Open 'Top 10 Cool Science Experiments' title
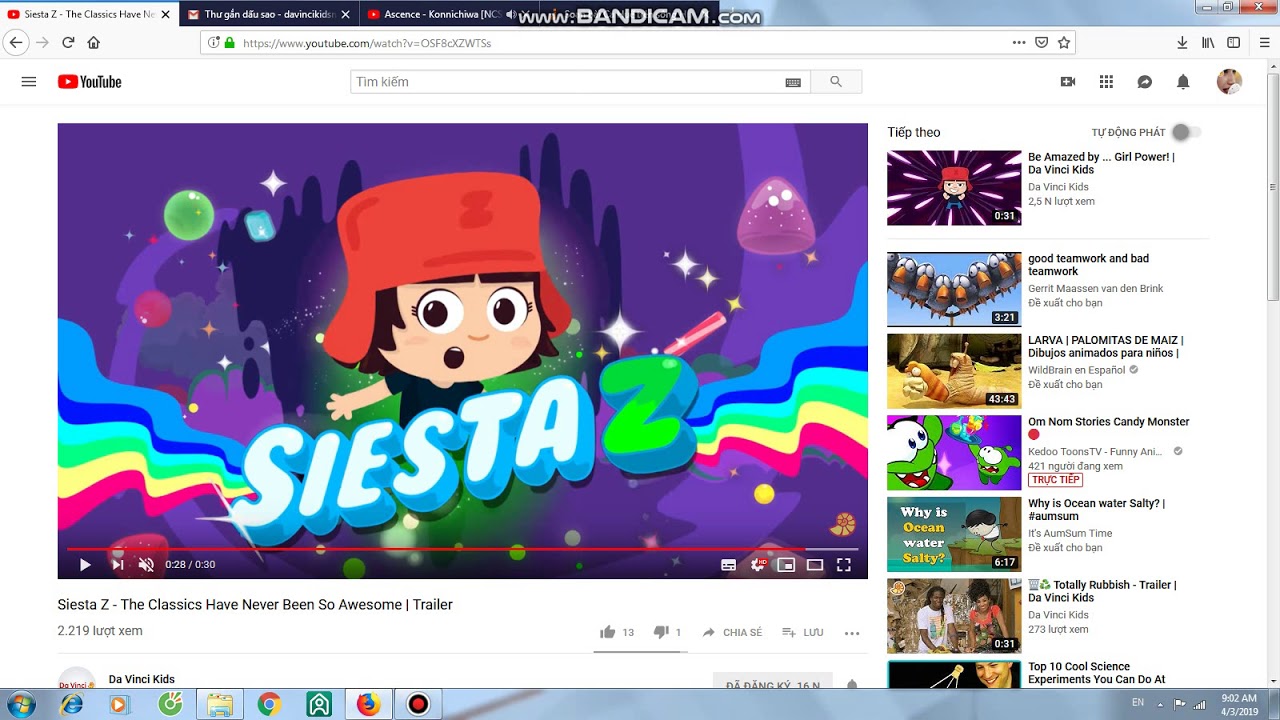Viewport: 1280px width, 720px height. pyautogui.click(x=1097, y=673)
